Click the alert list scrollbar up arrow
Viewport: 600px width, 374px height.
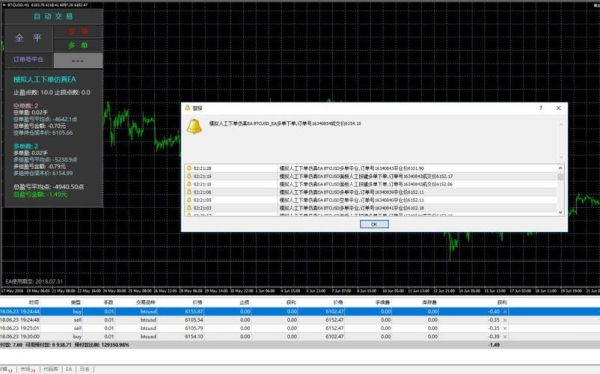click(561, 168)
